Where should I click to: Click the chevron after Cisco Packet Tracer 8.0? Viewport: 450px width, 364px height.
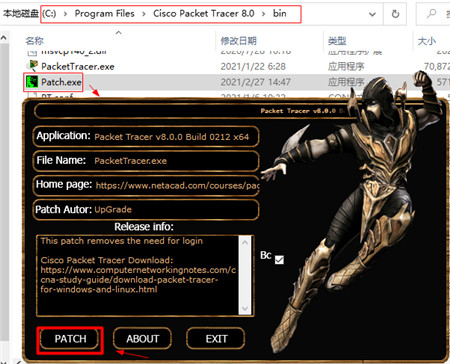(263, 14)
